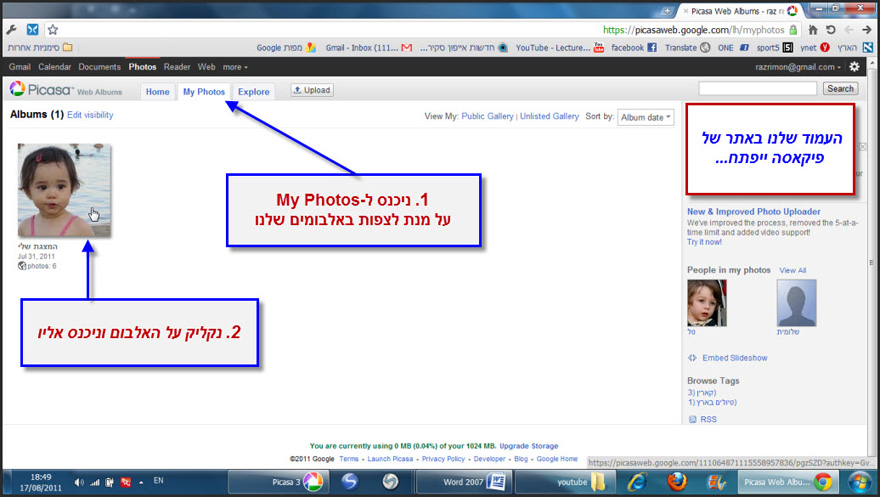Open a new tab with the plus button
The width and height of the screenshot is (880, 497).
(x=667, y=11)
